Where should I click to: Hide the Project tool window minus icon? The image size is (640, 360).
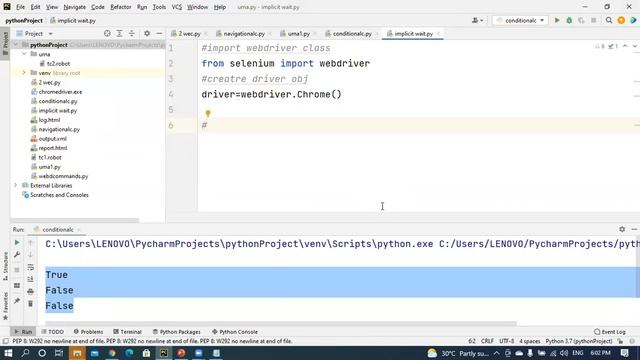[x=159, y=33]
